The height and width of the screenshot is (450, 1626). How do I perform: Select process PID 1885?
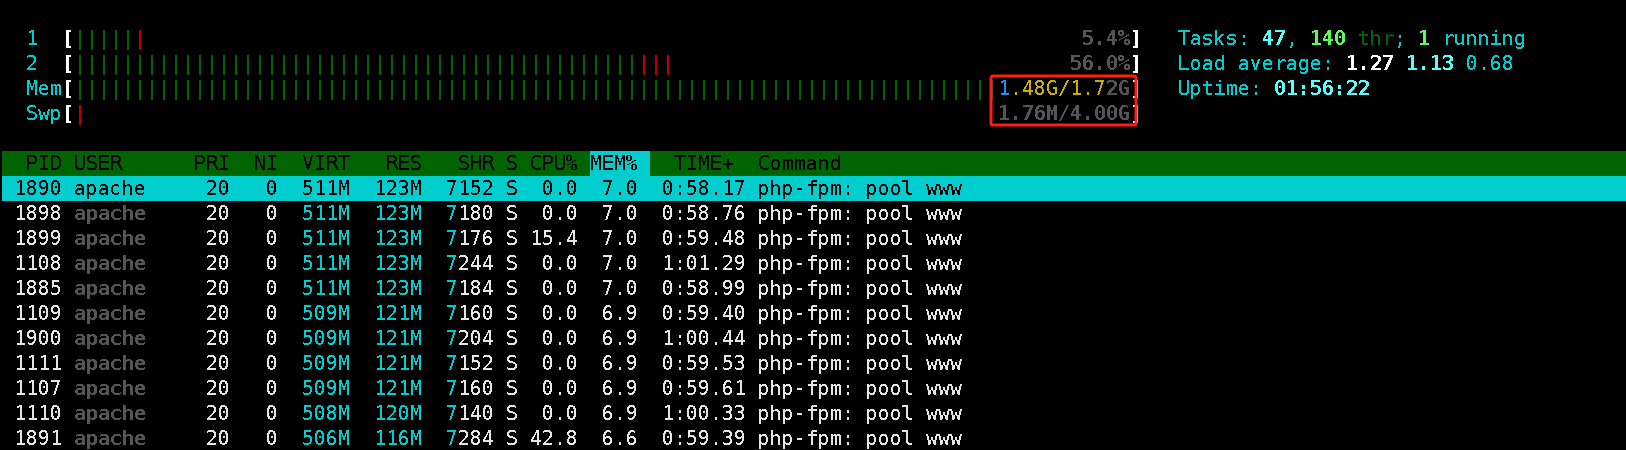pyautogui.click(x=813, y=288)
